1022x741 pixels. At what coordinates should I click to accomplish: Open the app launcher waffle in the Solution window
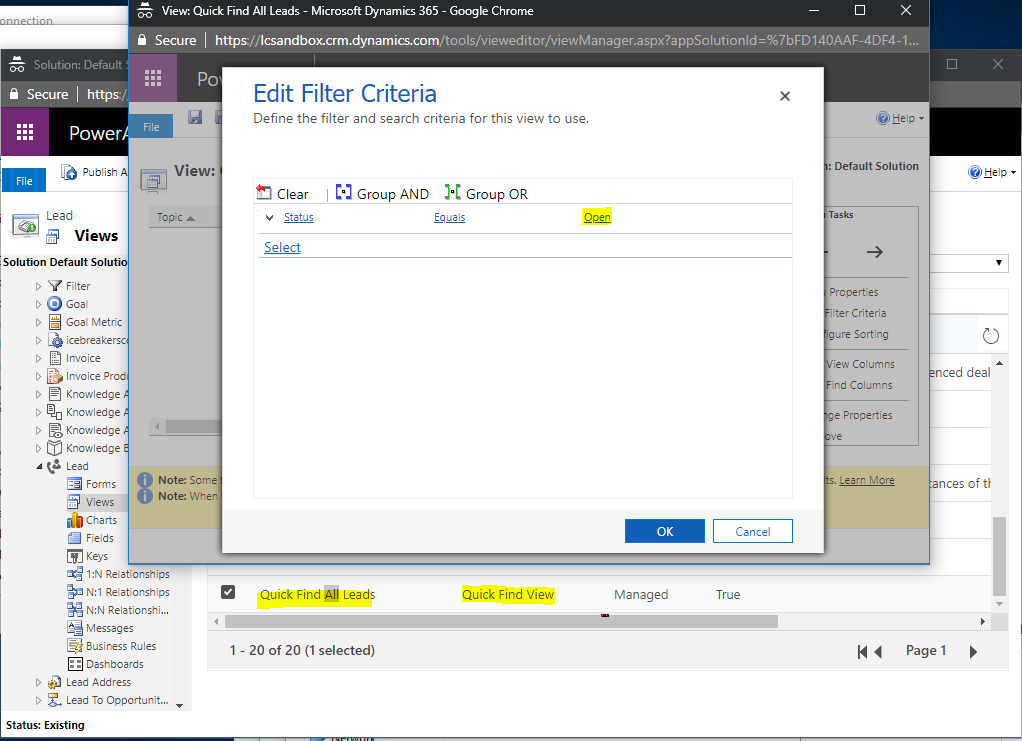25,132
